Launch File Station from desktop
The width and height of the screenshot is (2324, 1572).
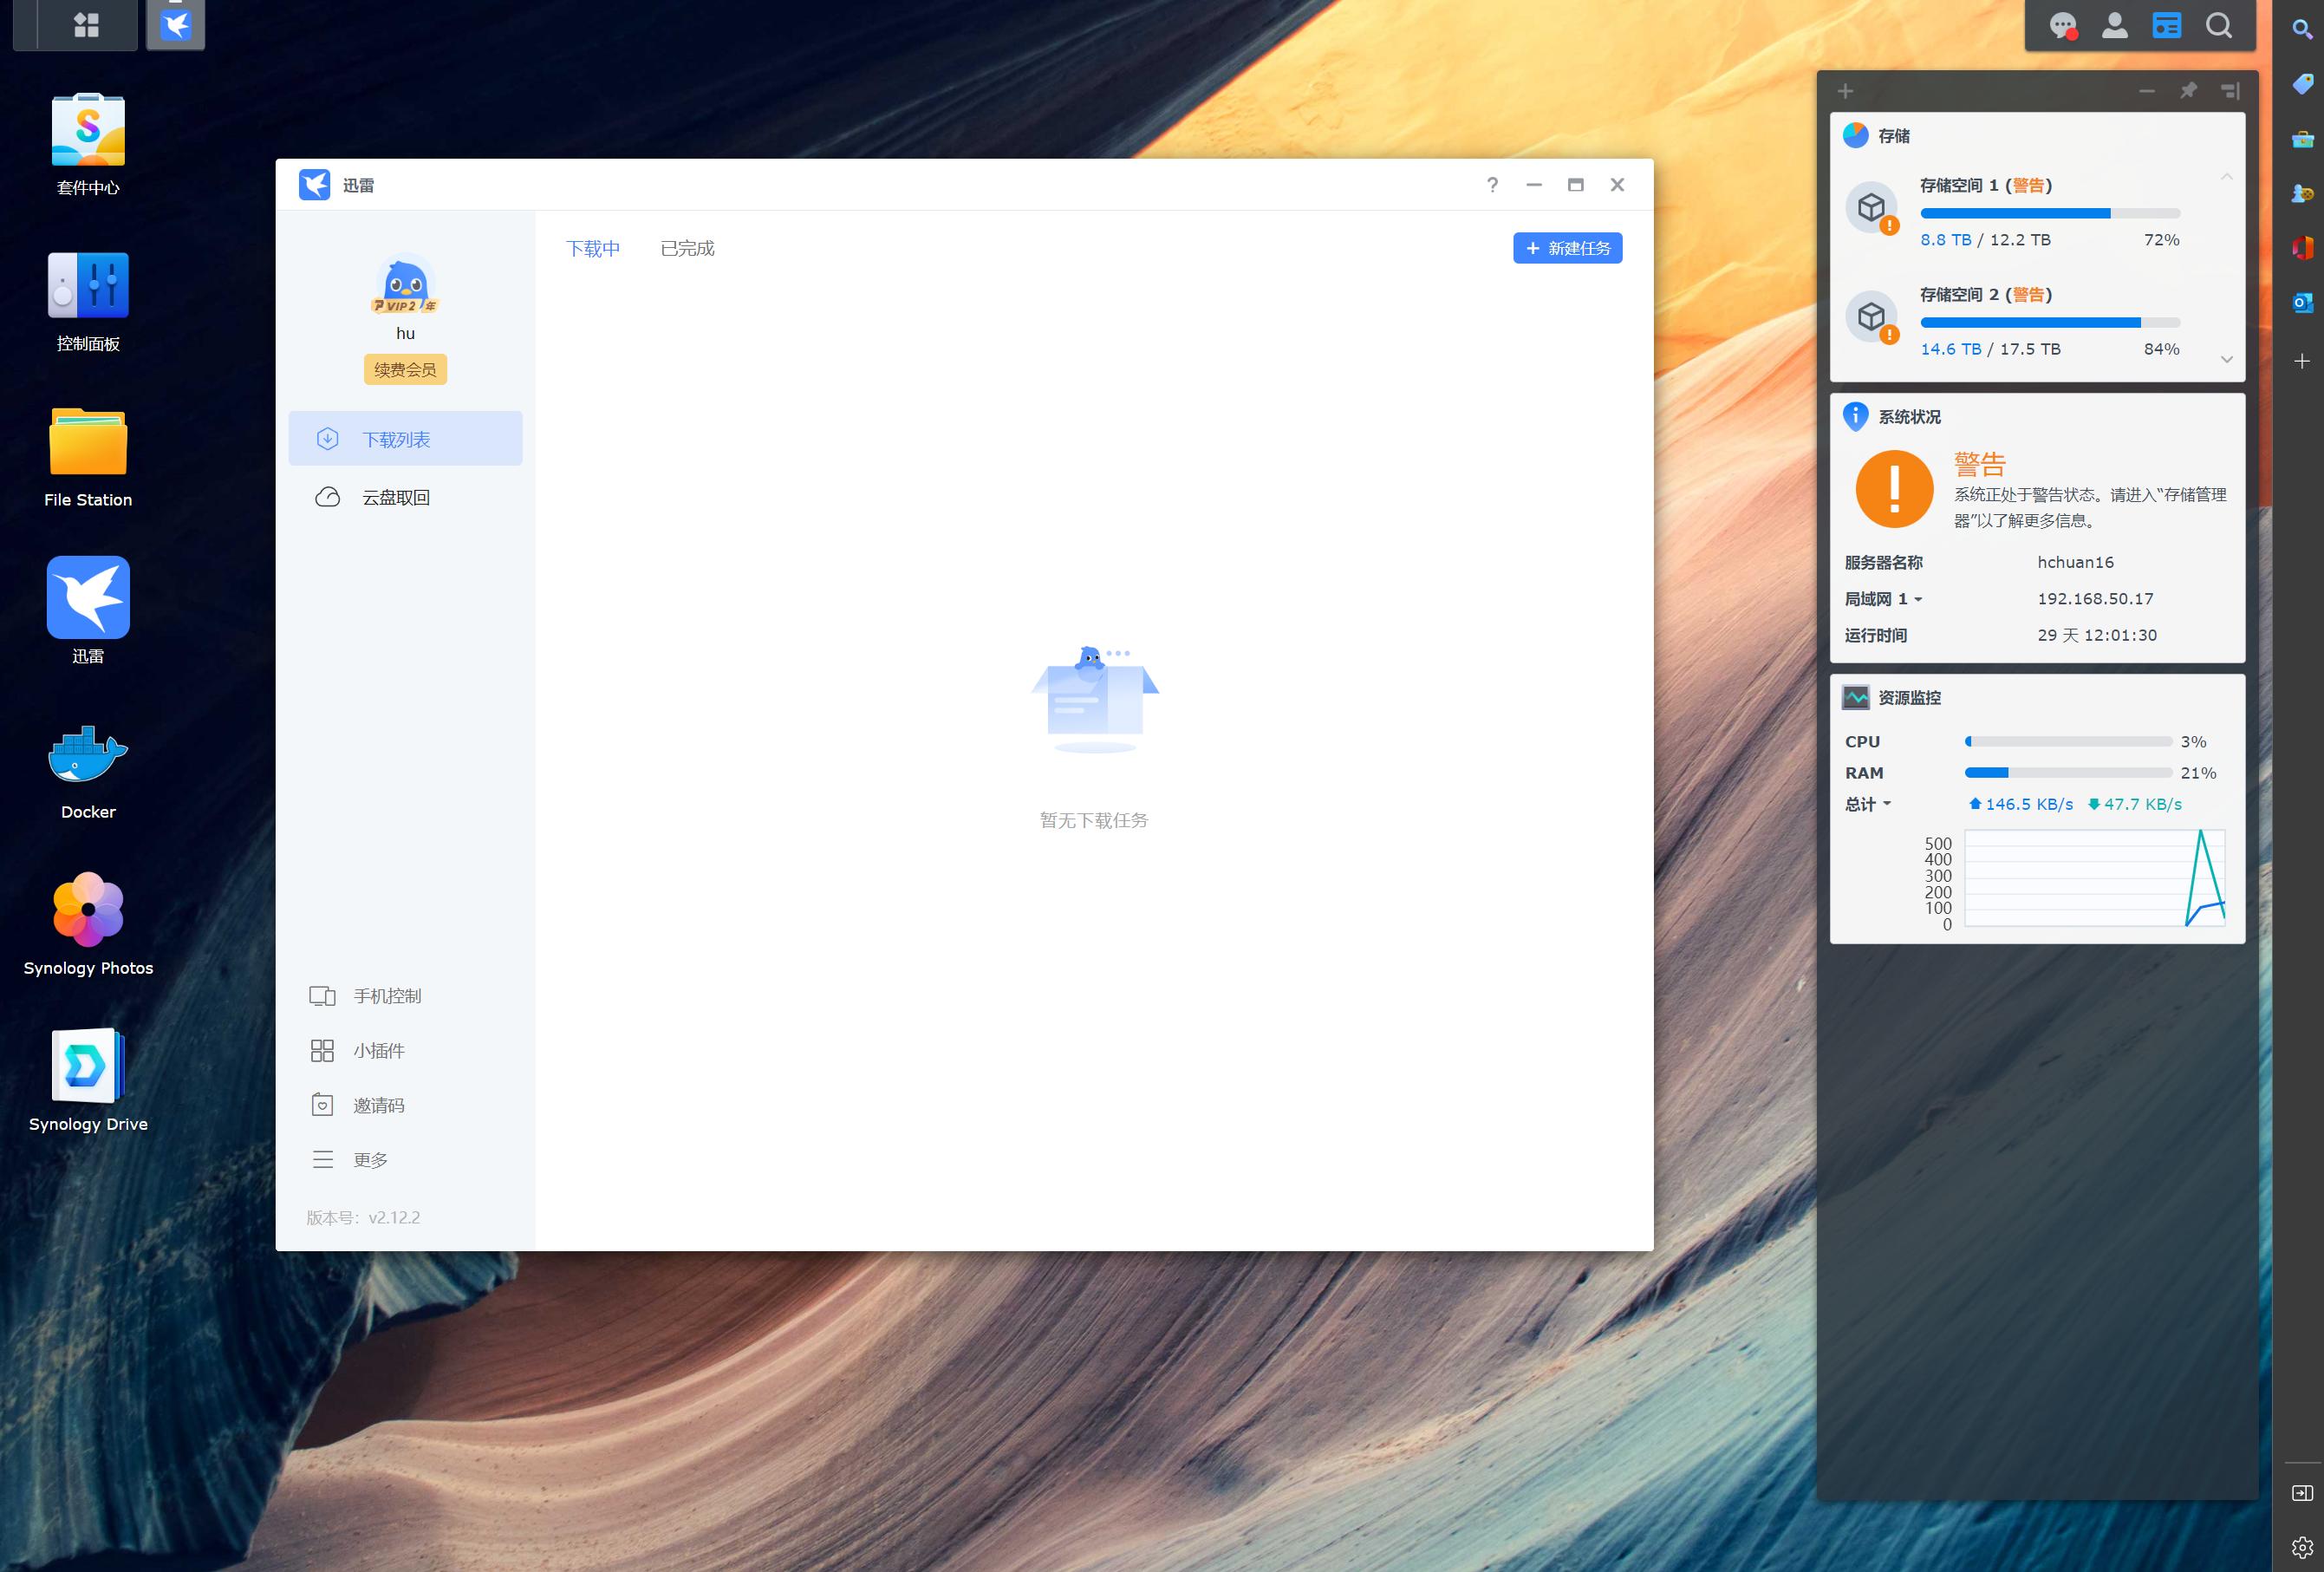pyautogui.click(x=88, y=442)
